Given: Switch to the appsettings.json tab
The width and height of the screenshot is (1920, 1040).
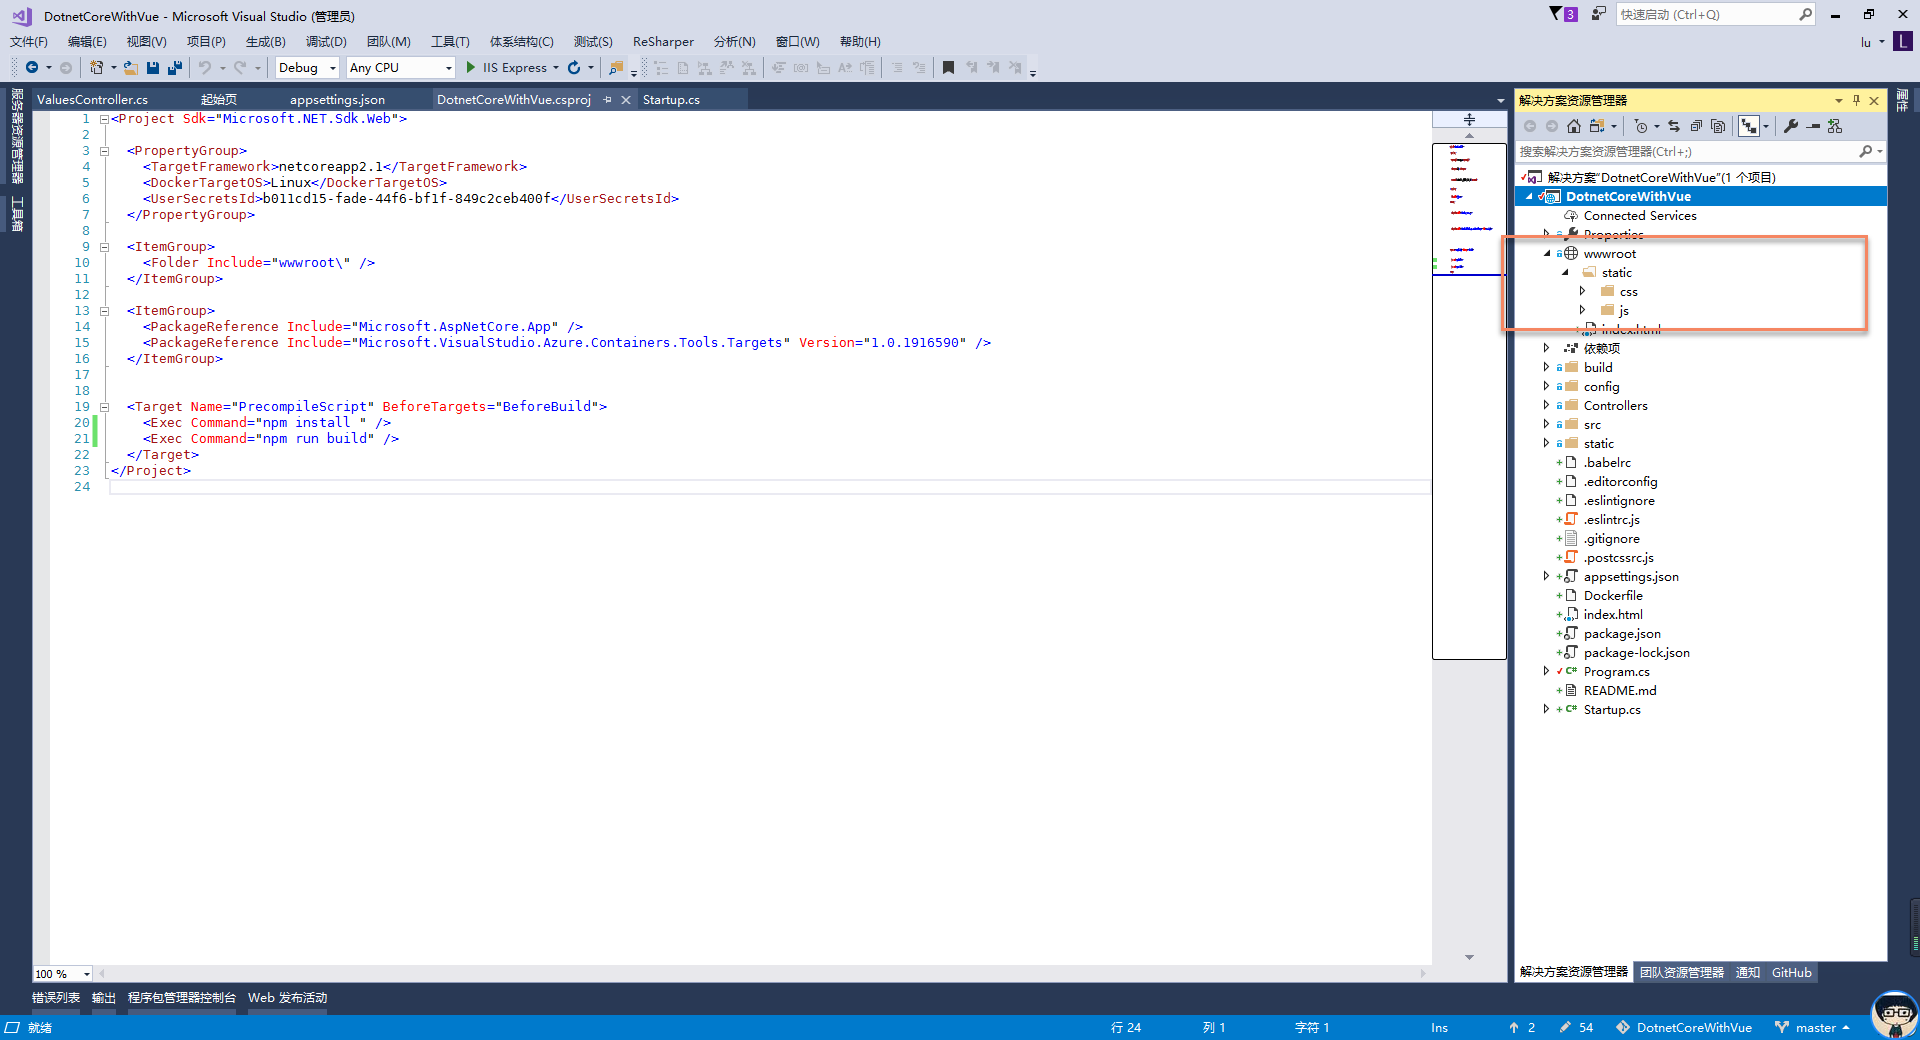Looking at the screenshot, I should [x=337, y=100].
